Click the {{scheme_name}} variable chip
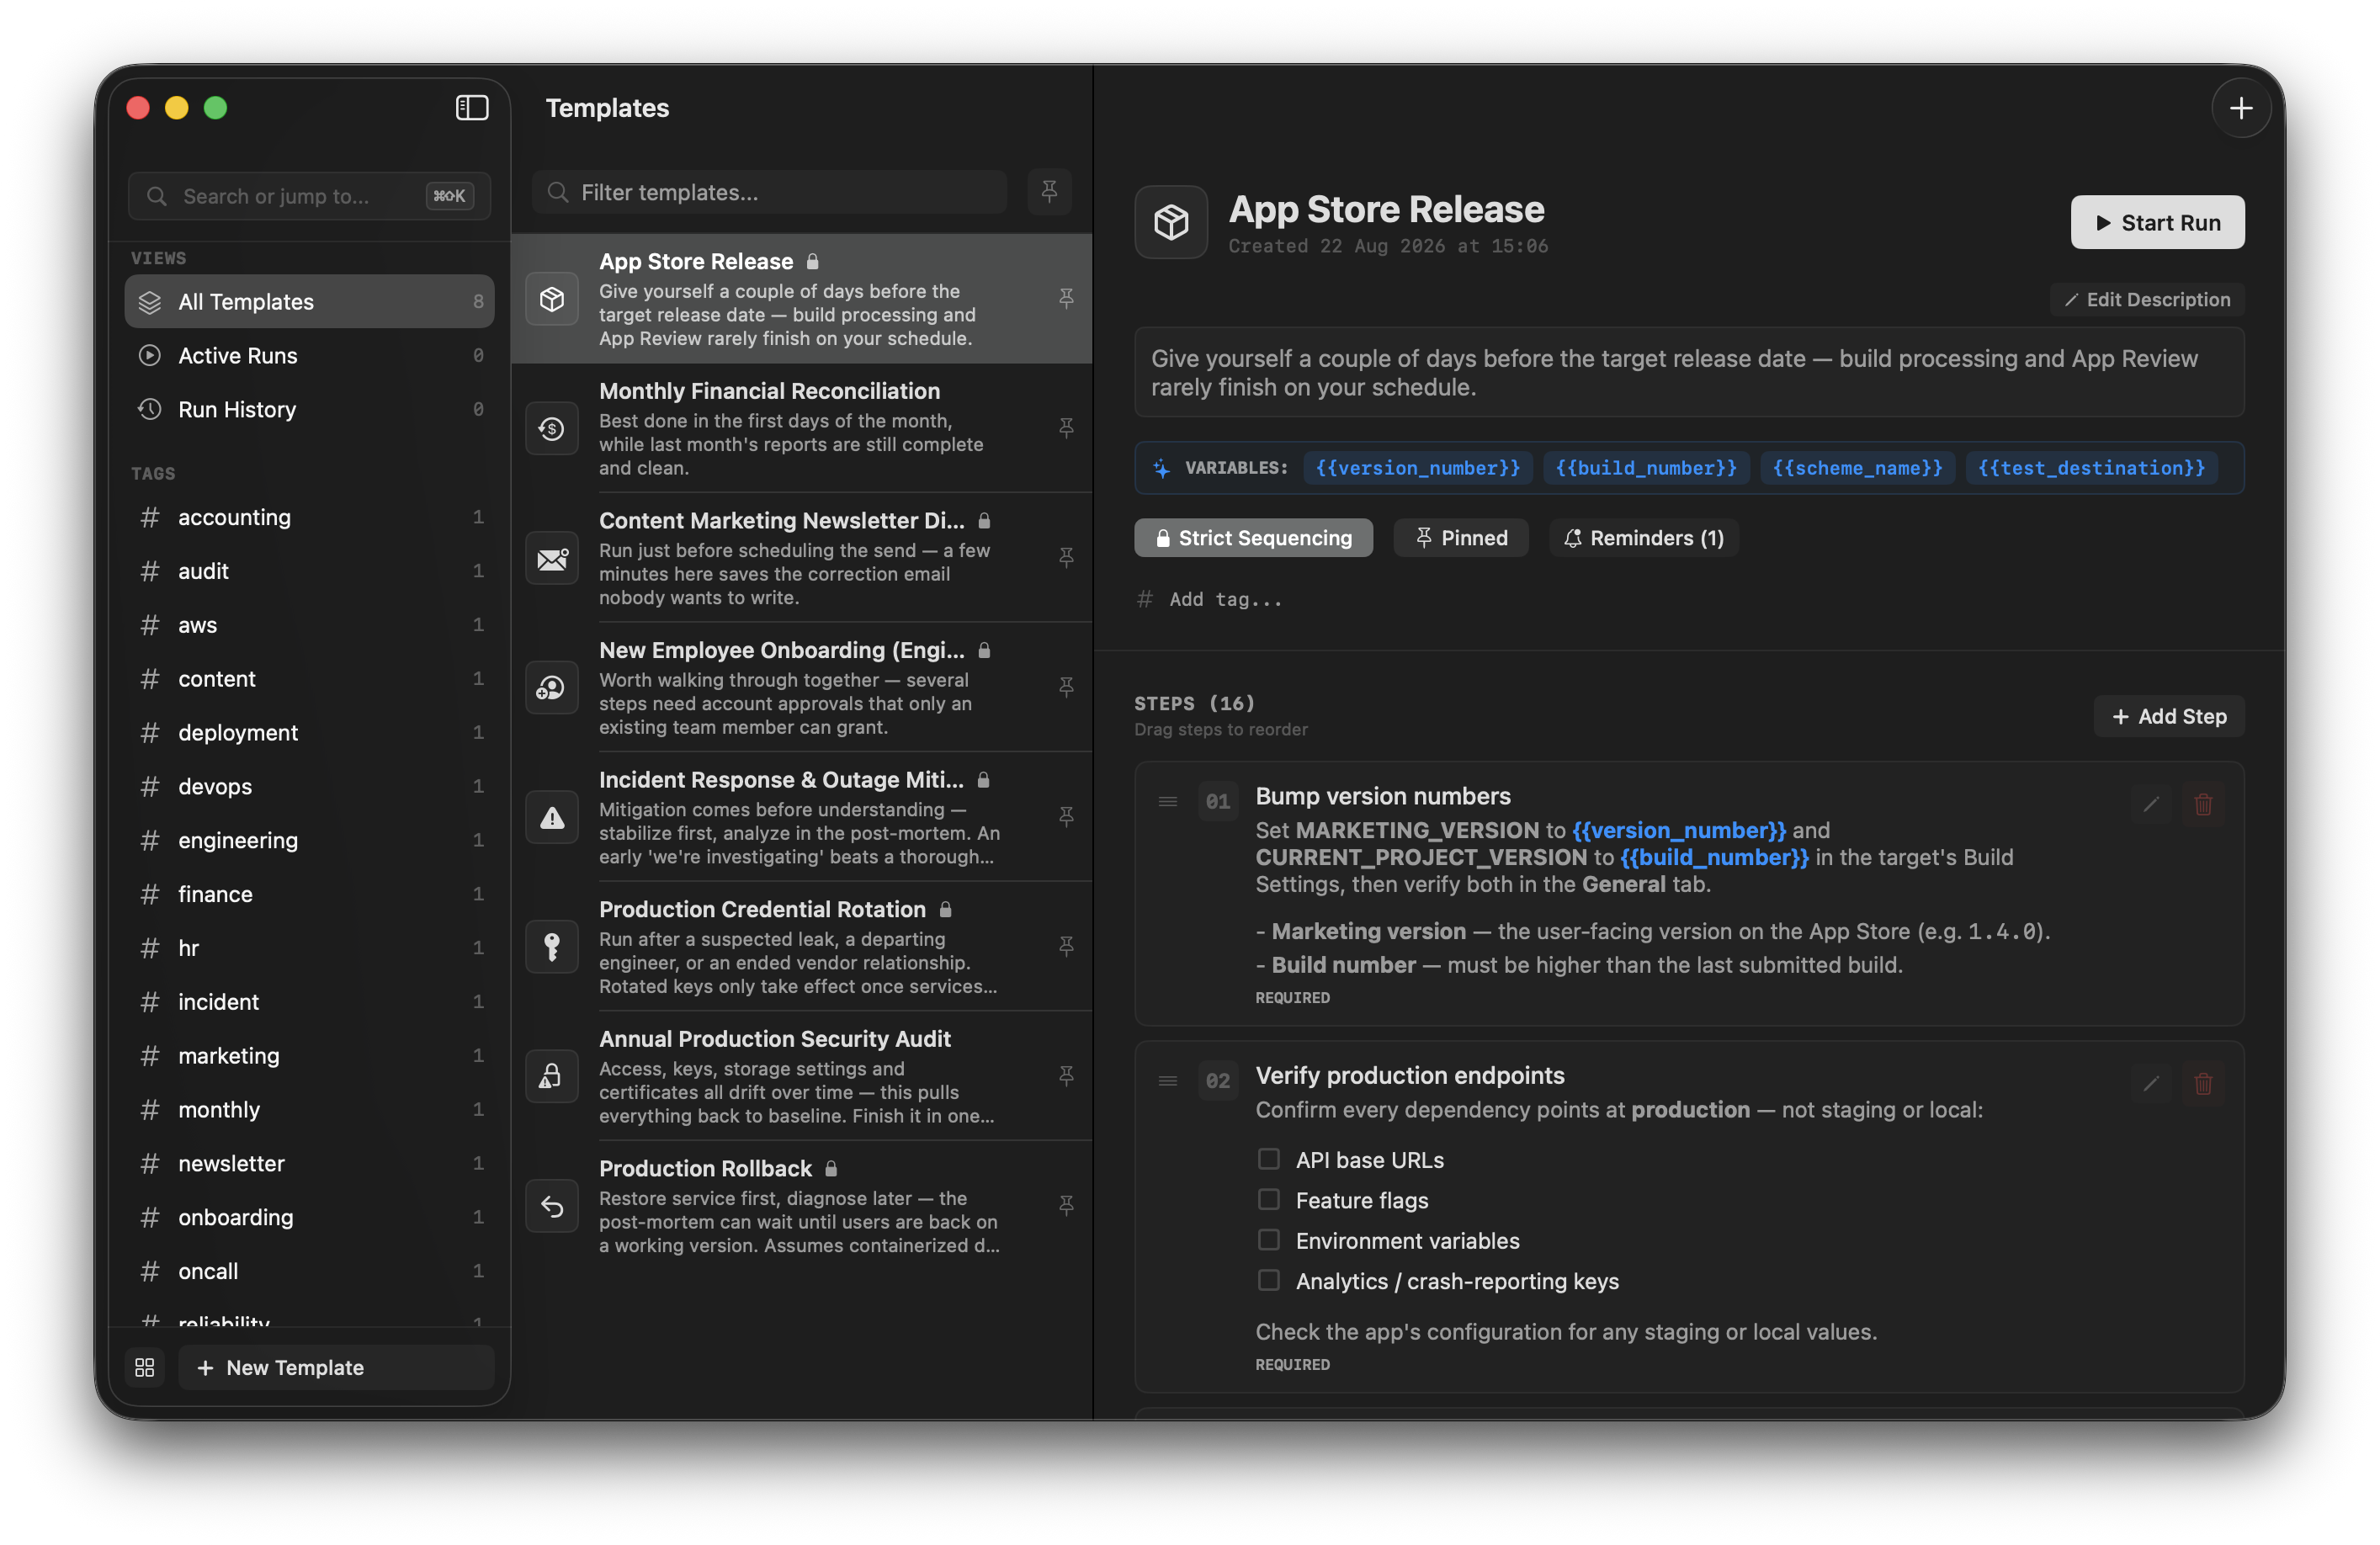The width and height of the screenshot is (2380, 1545). [1857, 468]
